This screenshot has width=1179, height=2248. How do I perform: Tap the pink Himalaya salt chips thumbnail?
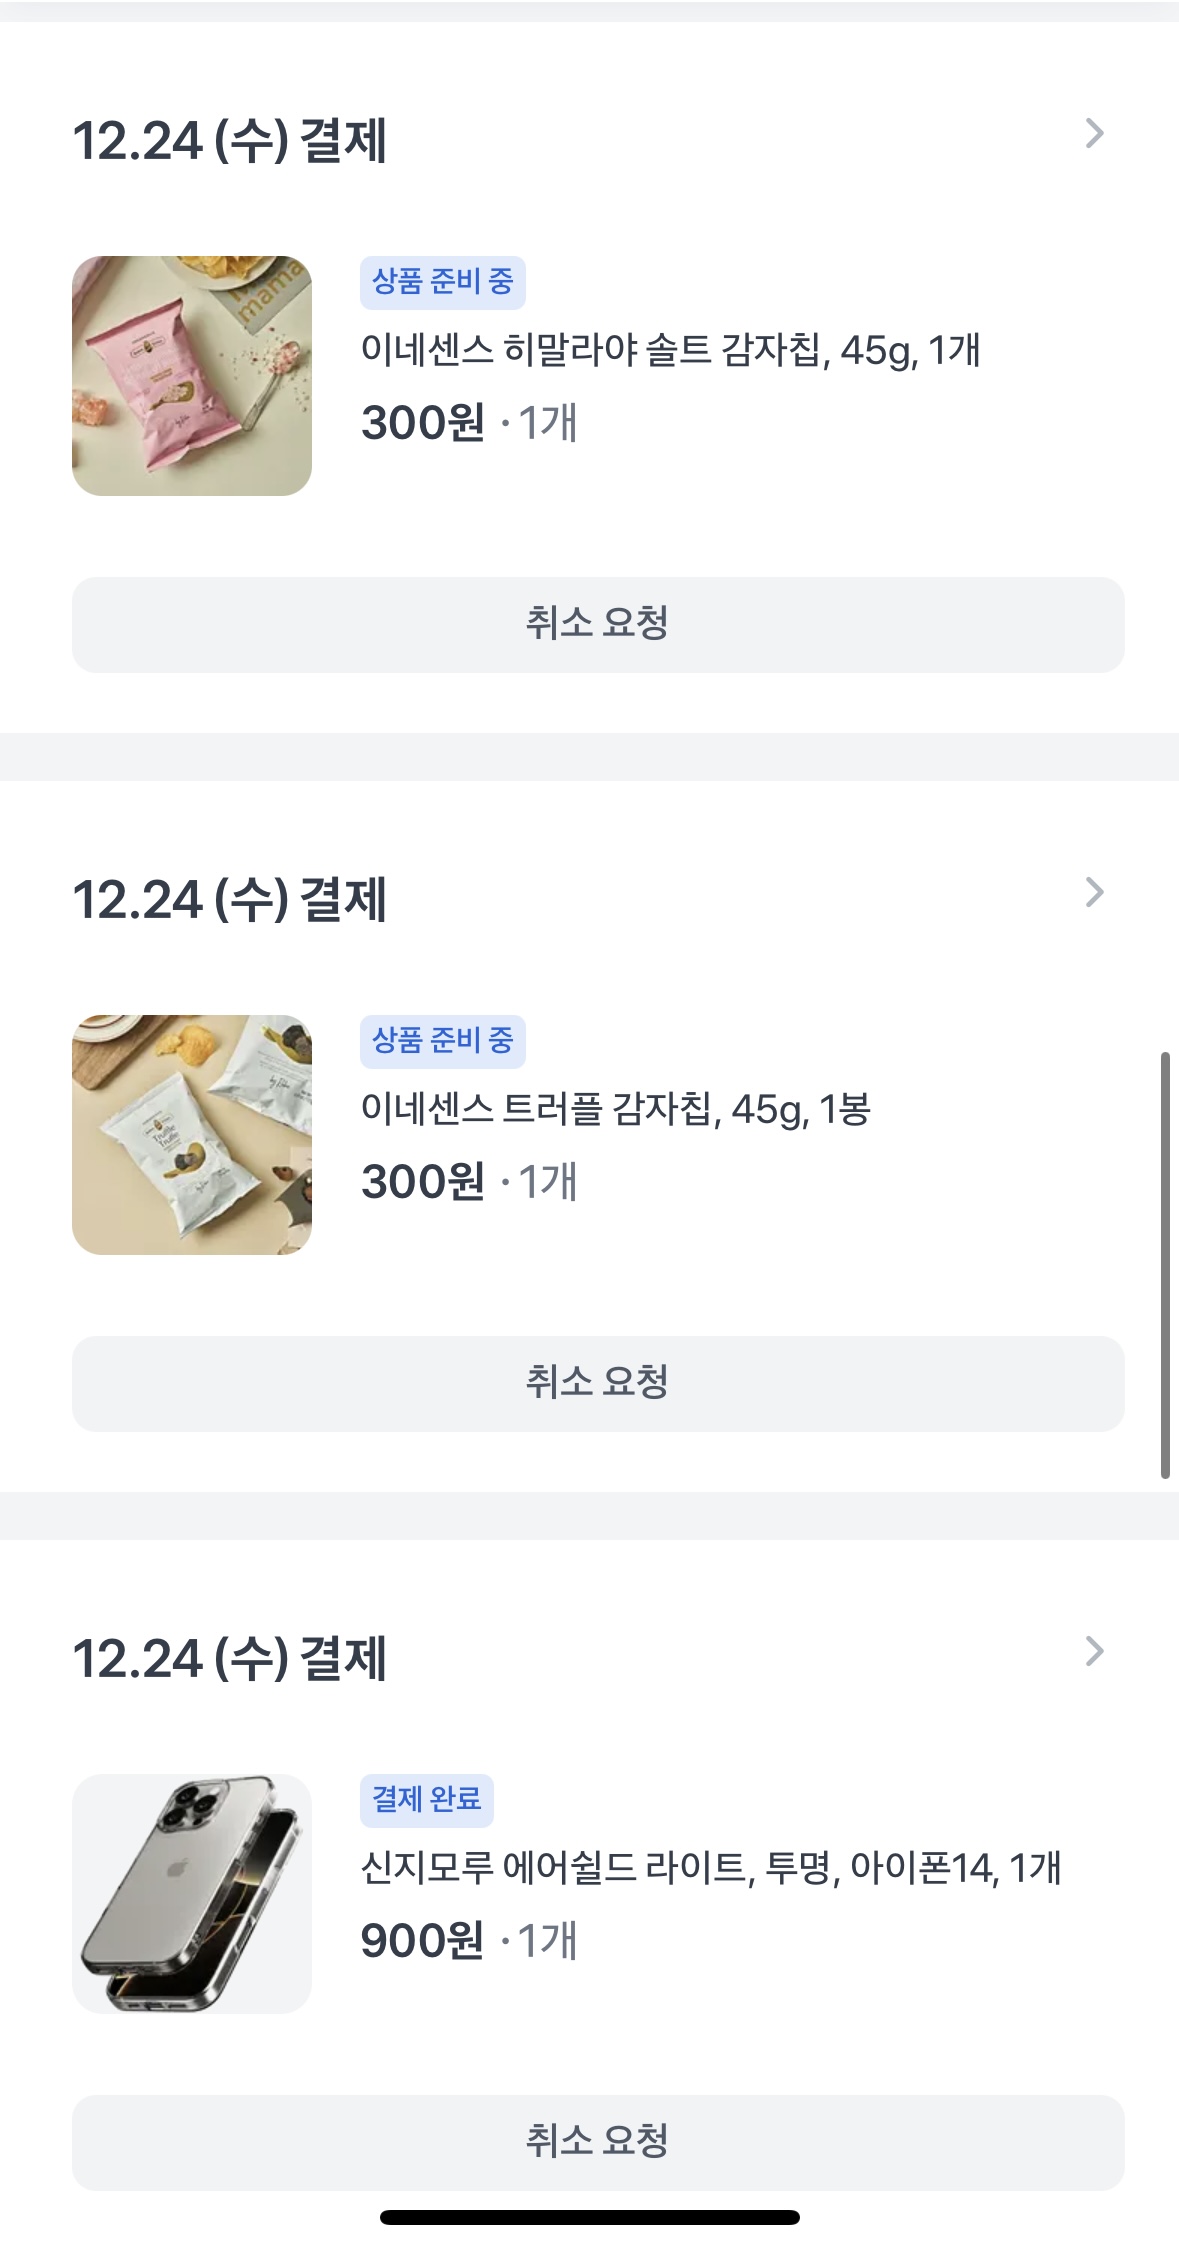pos(192,376)
